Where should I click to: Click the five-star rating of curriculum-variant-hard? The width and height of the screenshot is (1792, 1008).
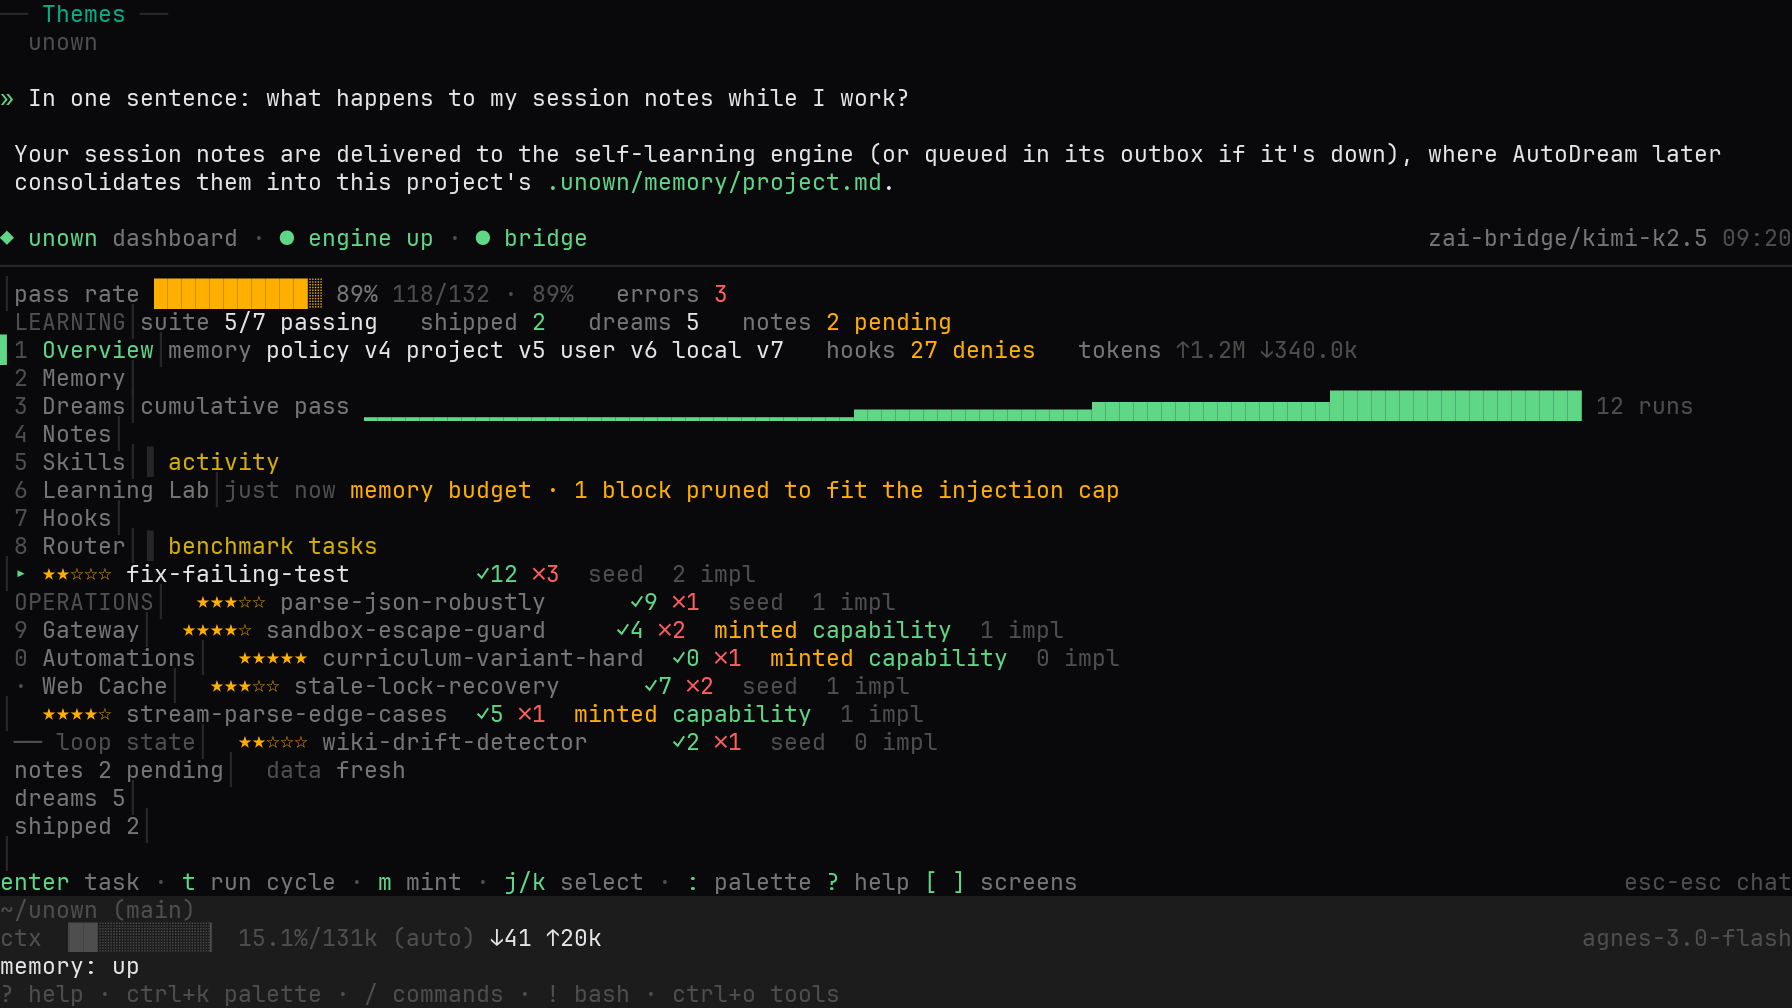pyautogui.click(x=273, y=658)
